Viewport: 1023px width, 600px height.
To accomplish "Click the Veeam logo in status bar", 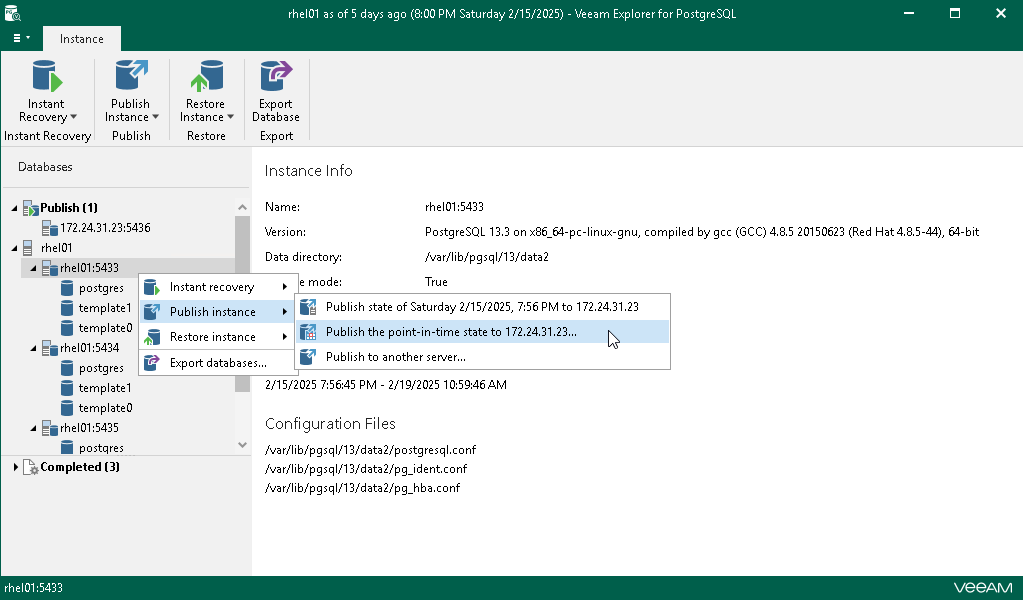I will [983, 588].
